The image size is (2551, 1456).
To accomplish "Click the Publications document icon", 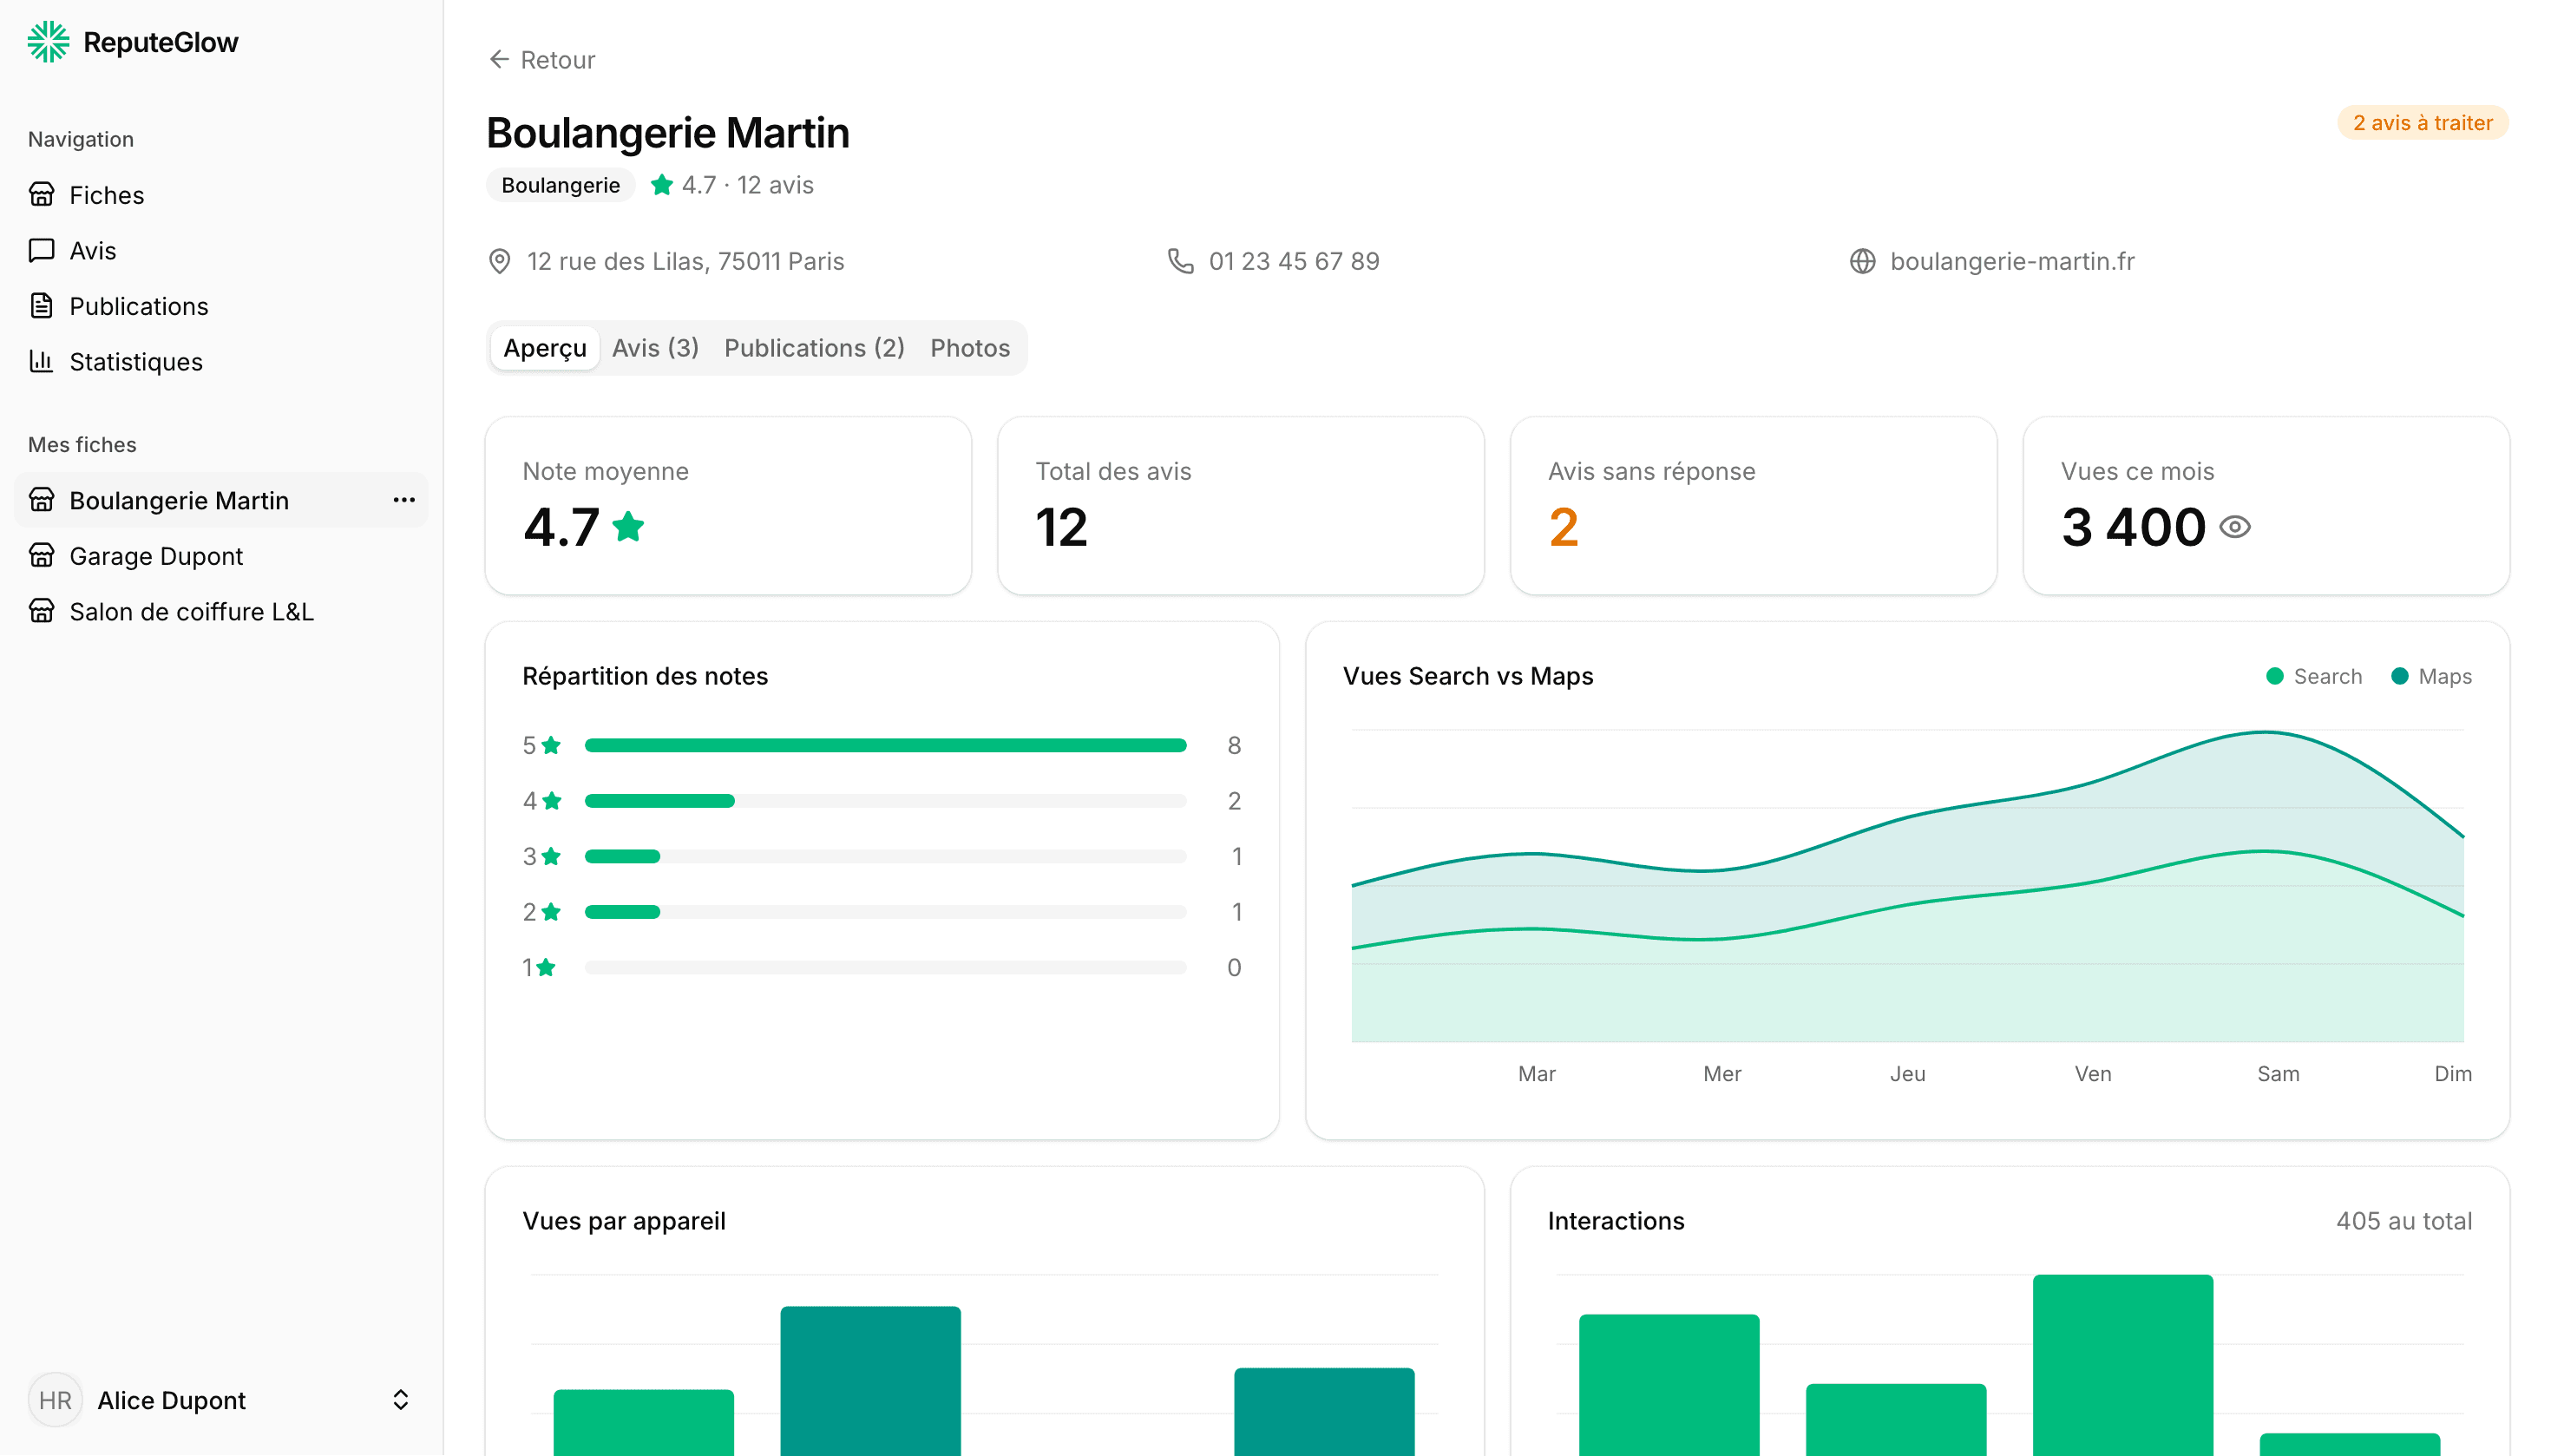I will coord(41,305).
